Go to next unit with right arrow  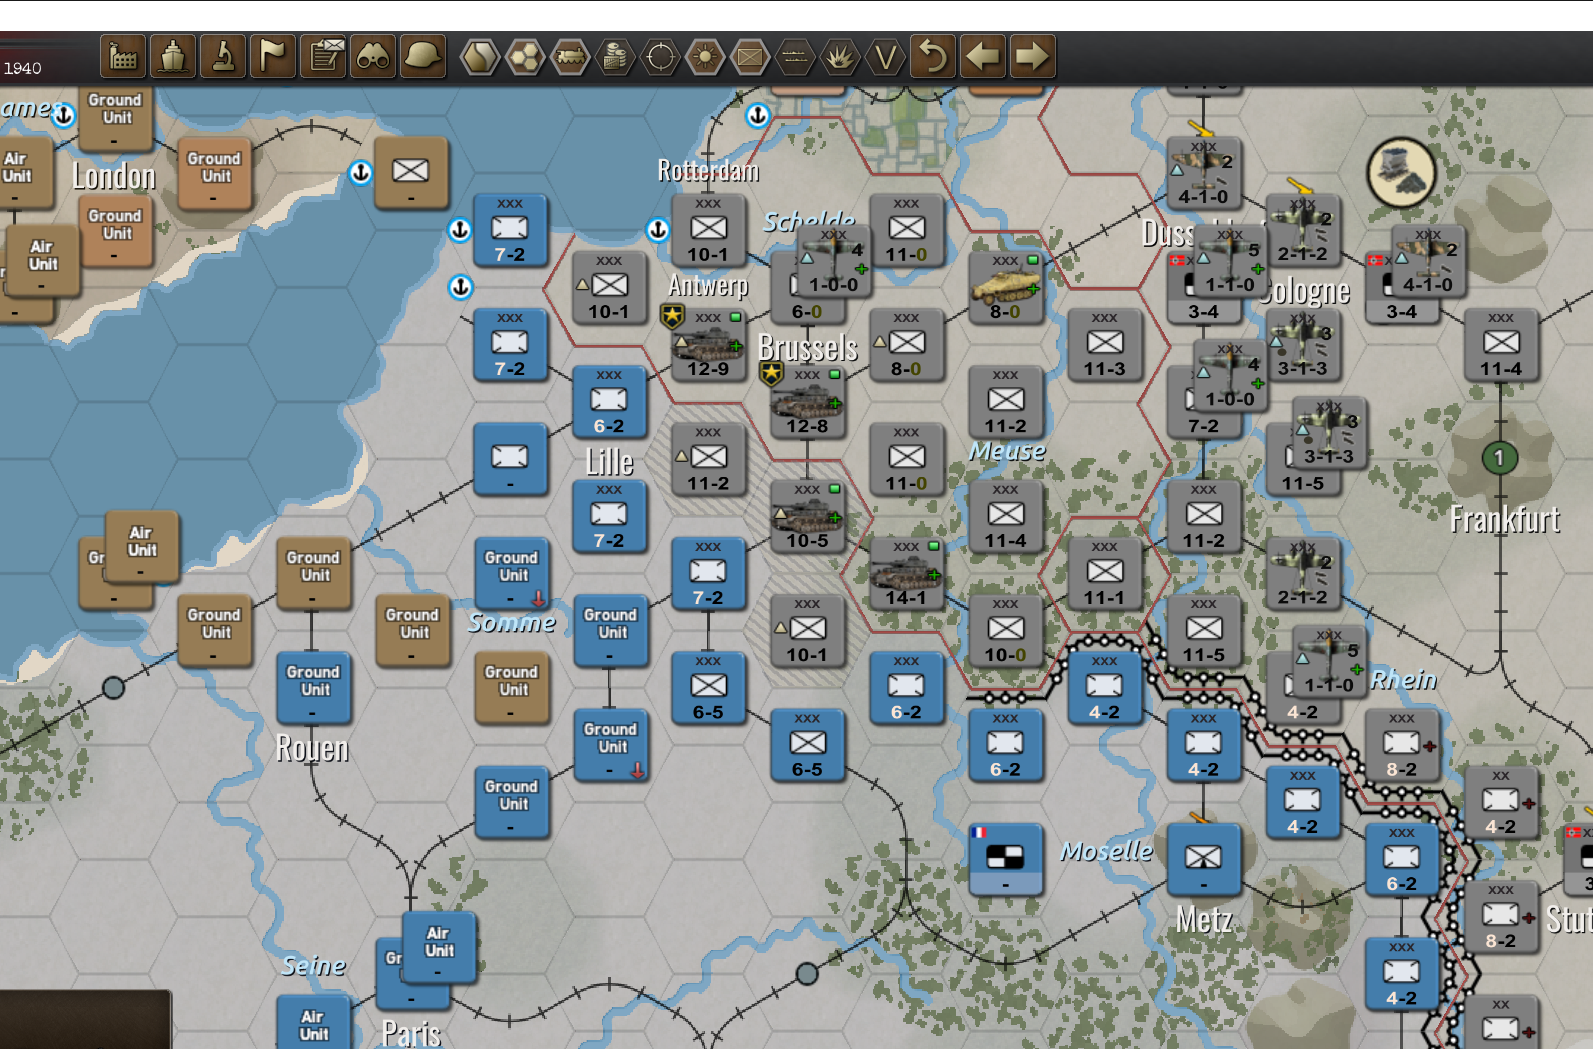(1033, 56)
